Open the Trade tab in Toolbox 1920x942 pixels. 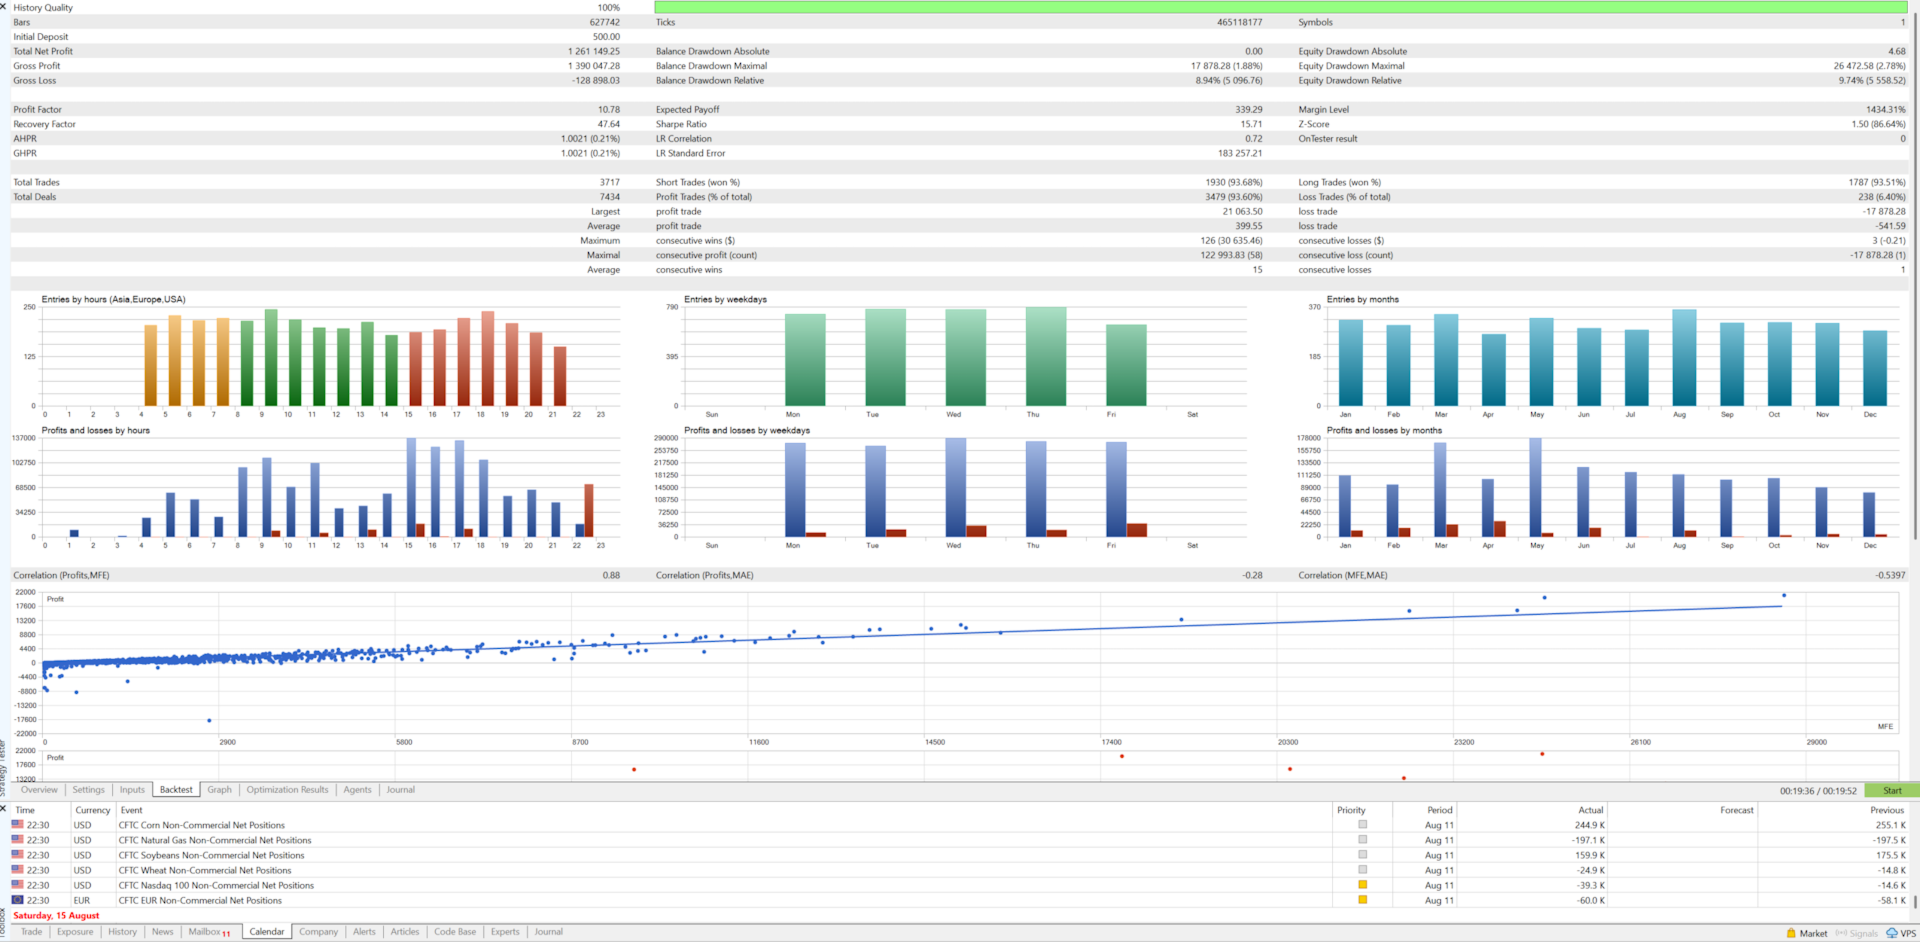click(32, 932)
